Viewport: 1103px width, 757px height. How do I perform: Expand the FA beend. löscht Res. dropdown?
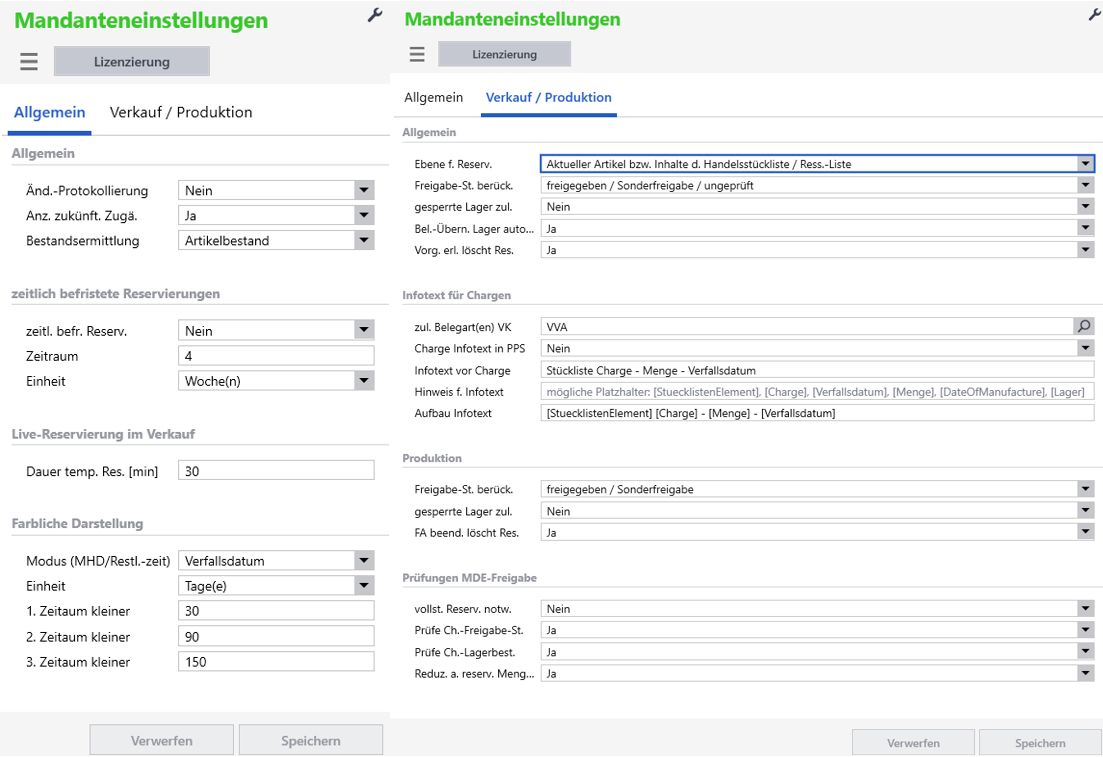click(x=1085, y=533)
